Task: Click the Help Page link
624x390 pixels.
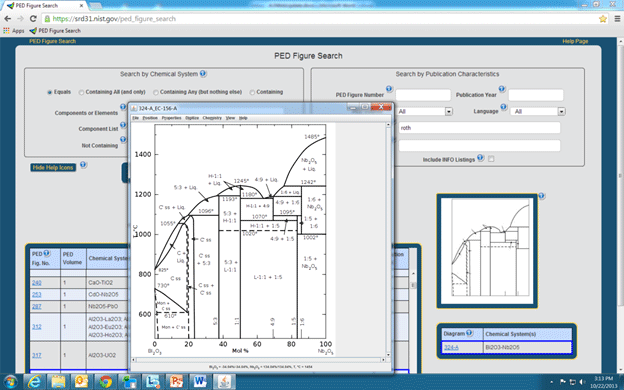Action: pyautogui.click(x=575, y=41)
